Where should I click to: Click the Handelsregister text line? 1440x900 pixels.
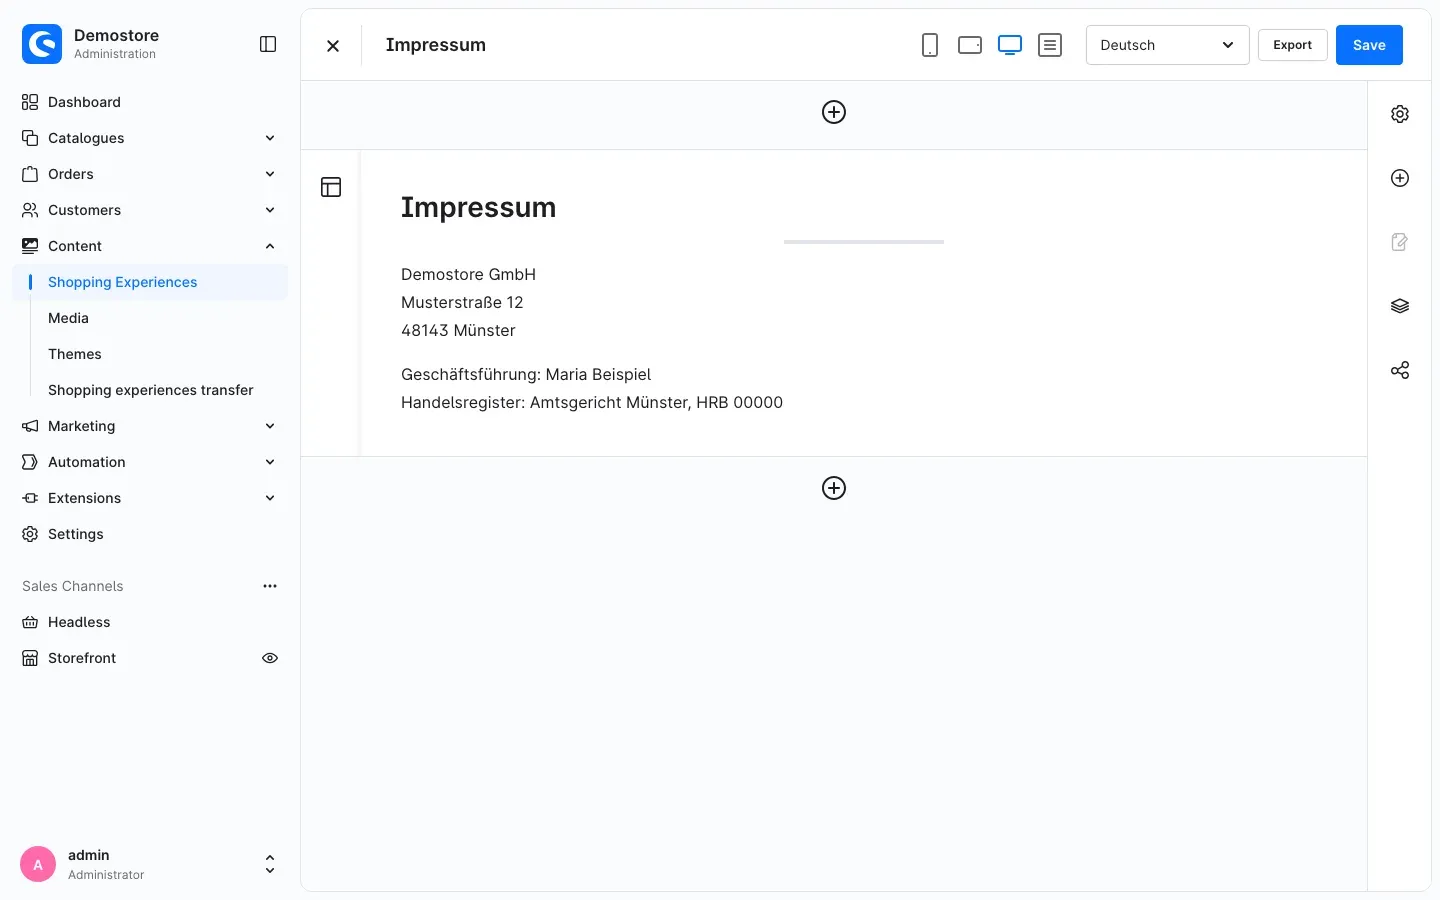coord(592,402)
